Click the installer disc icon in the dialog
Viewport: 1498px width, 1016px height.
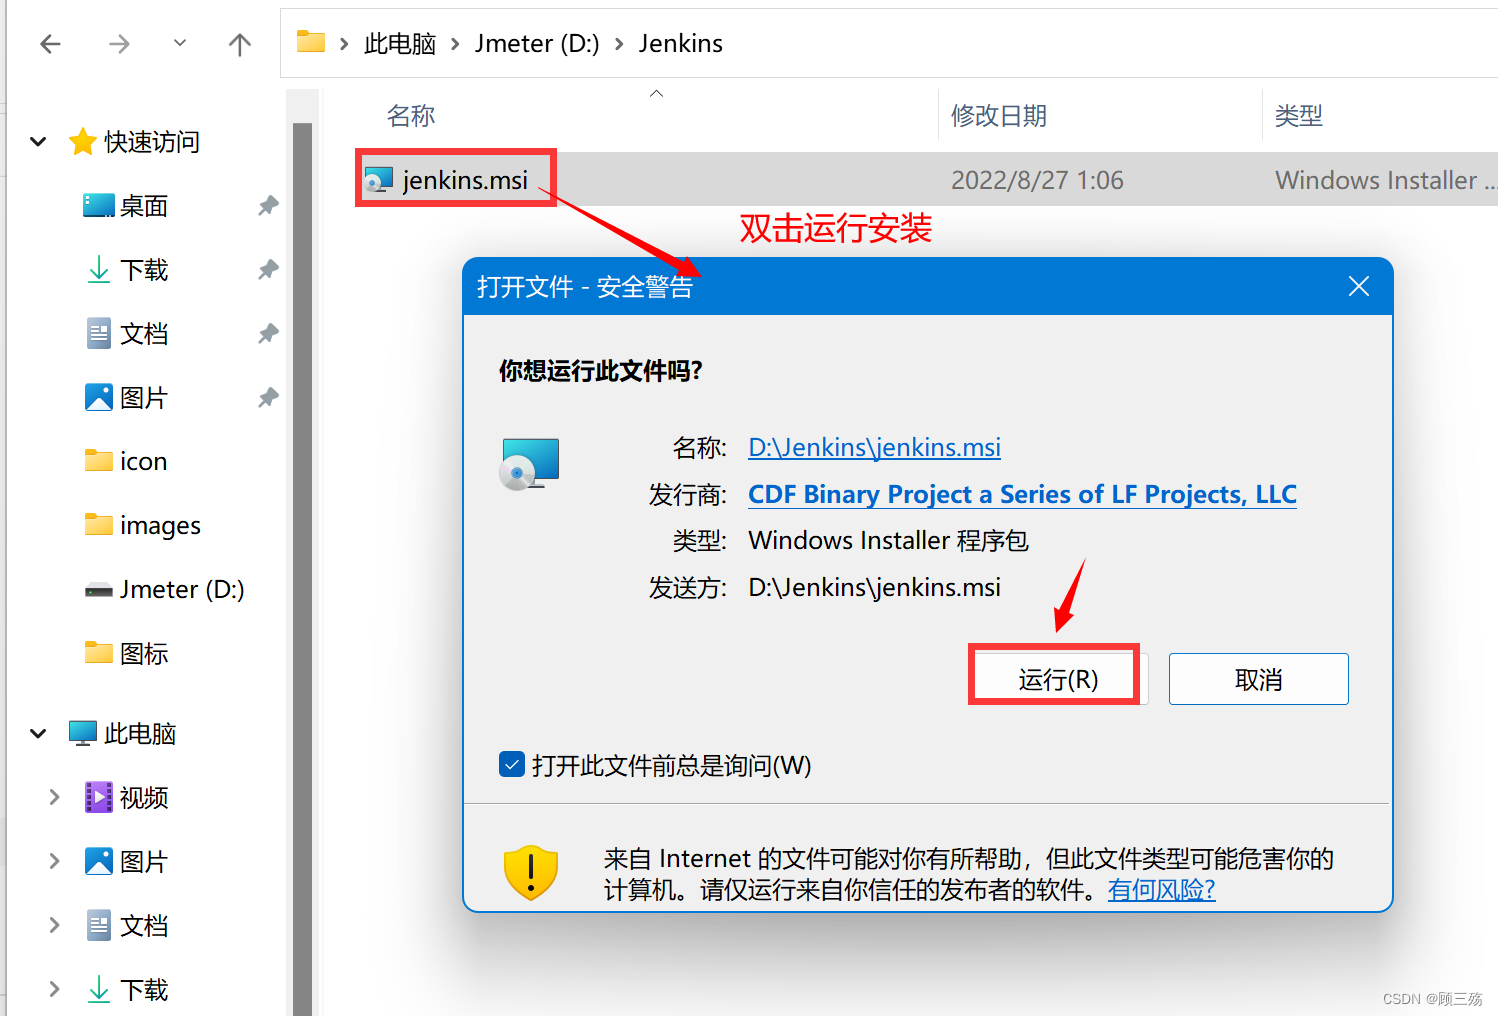coord(530,463)
